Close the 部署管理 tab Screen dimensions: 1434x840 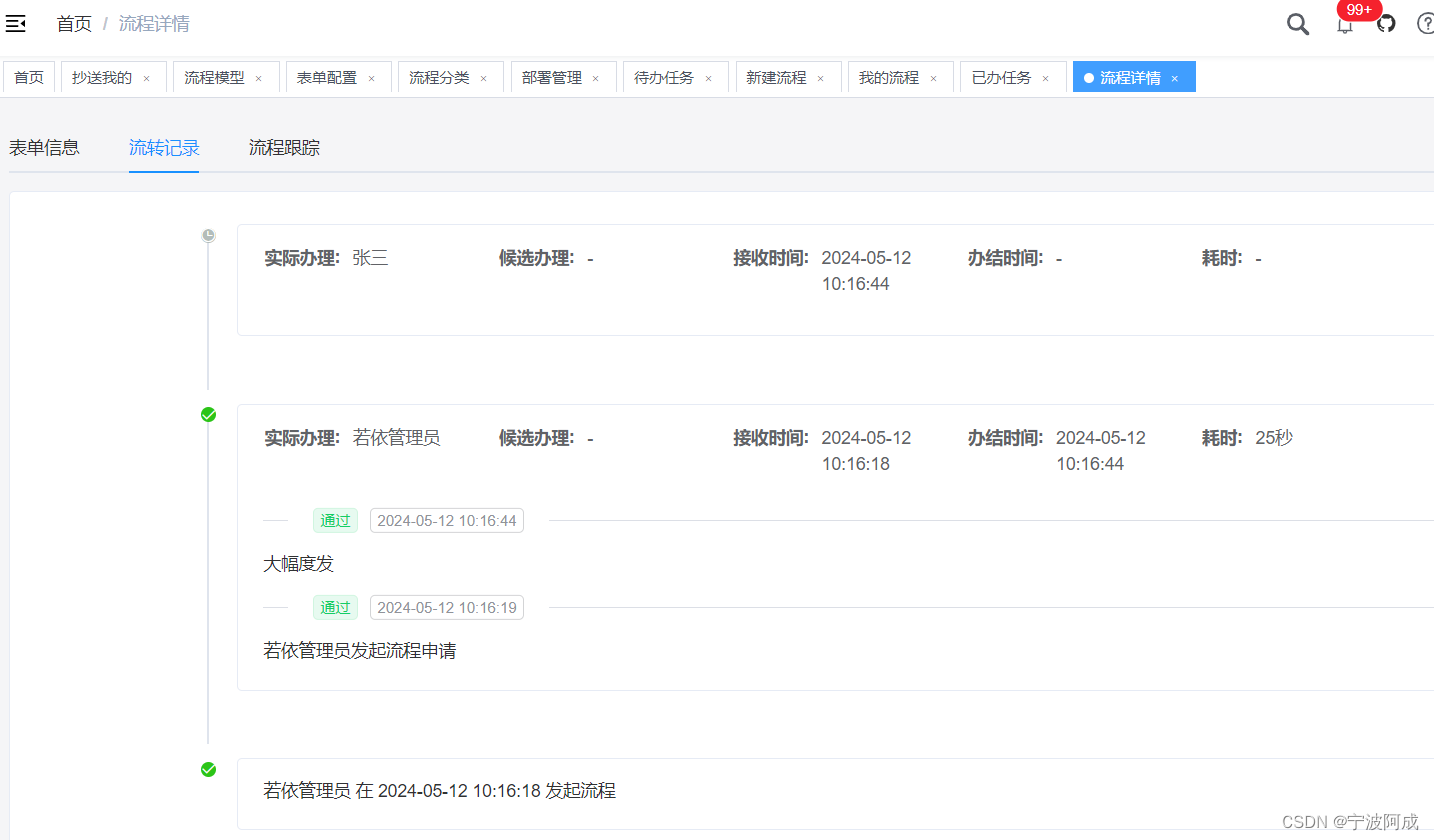tap(595, 78)
